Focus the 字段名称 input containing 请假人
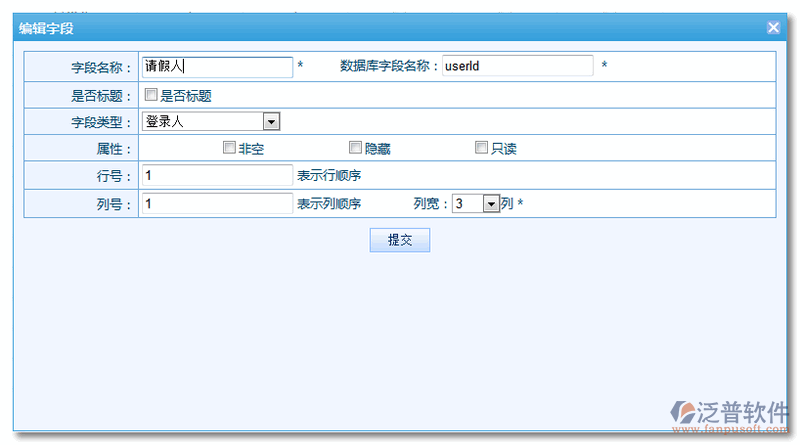 216,67
